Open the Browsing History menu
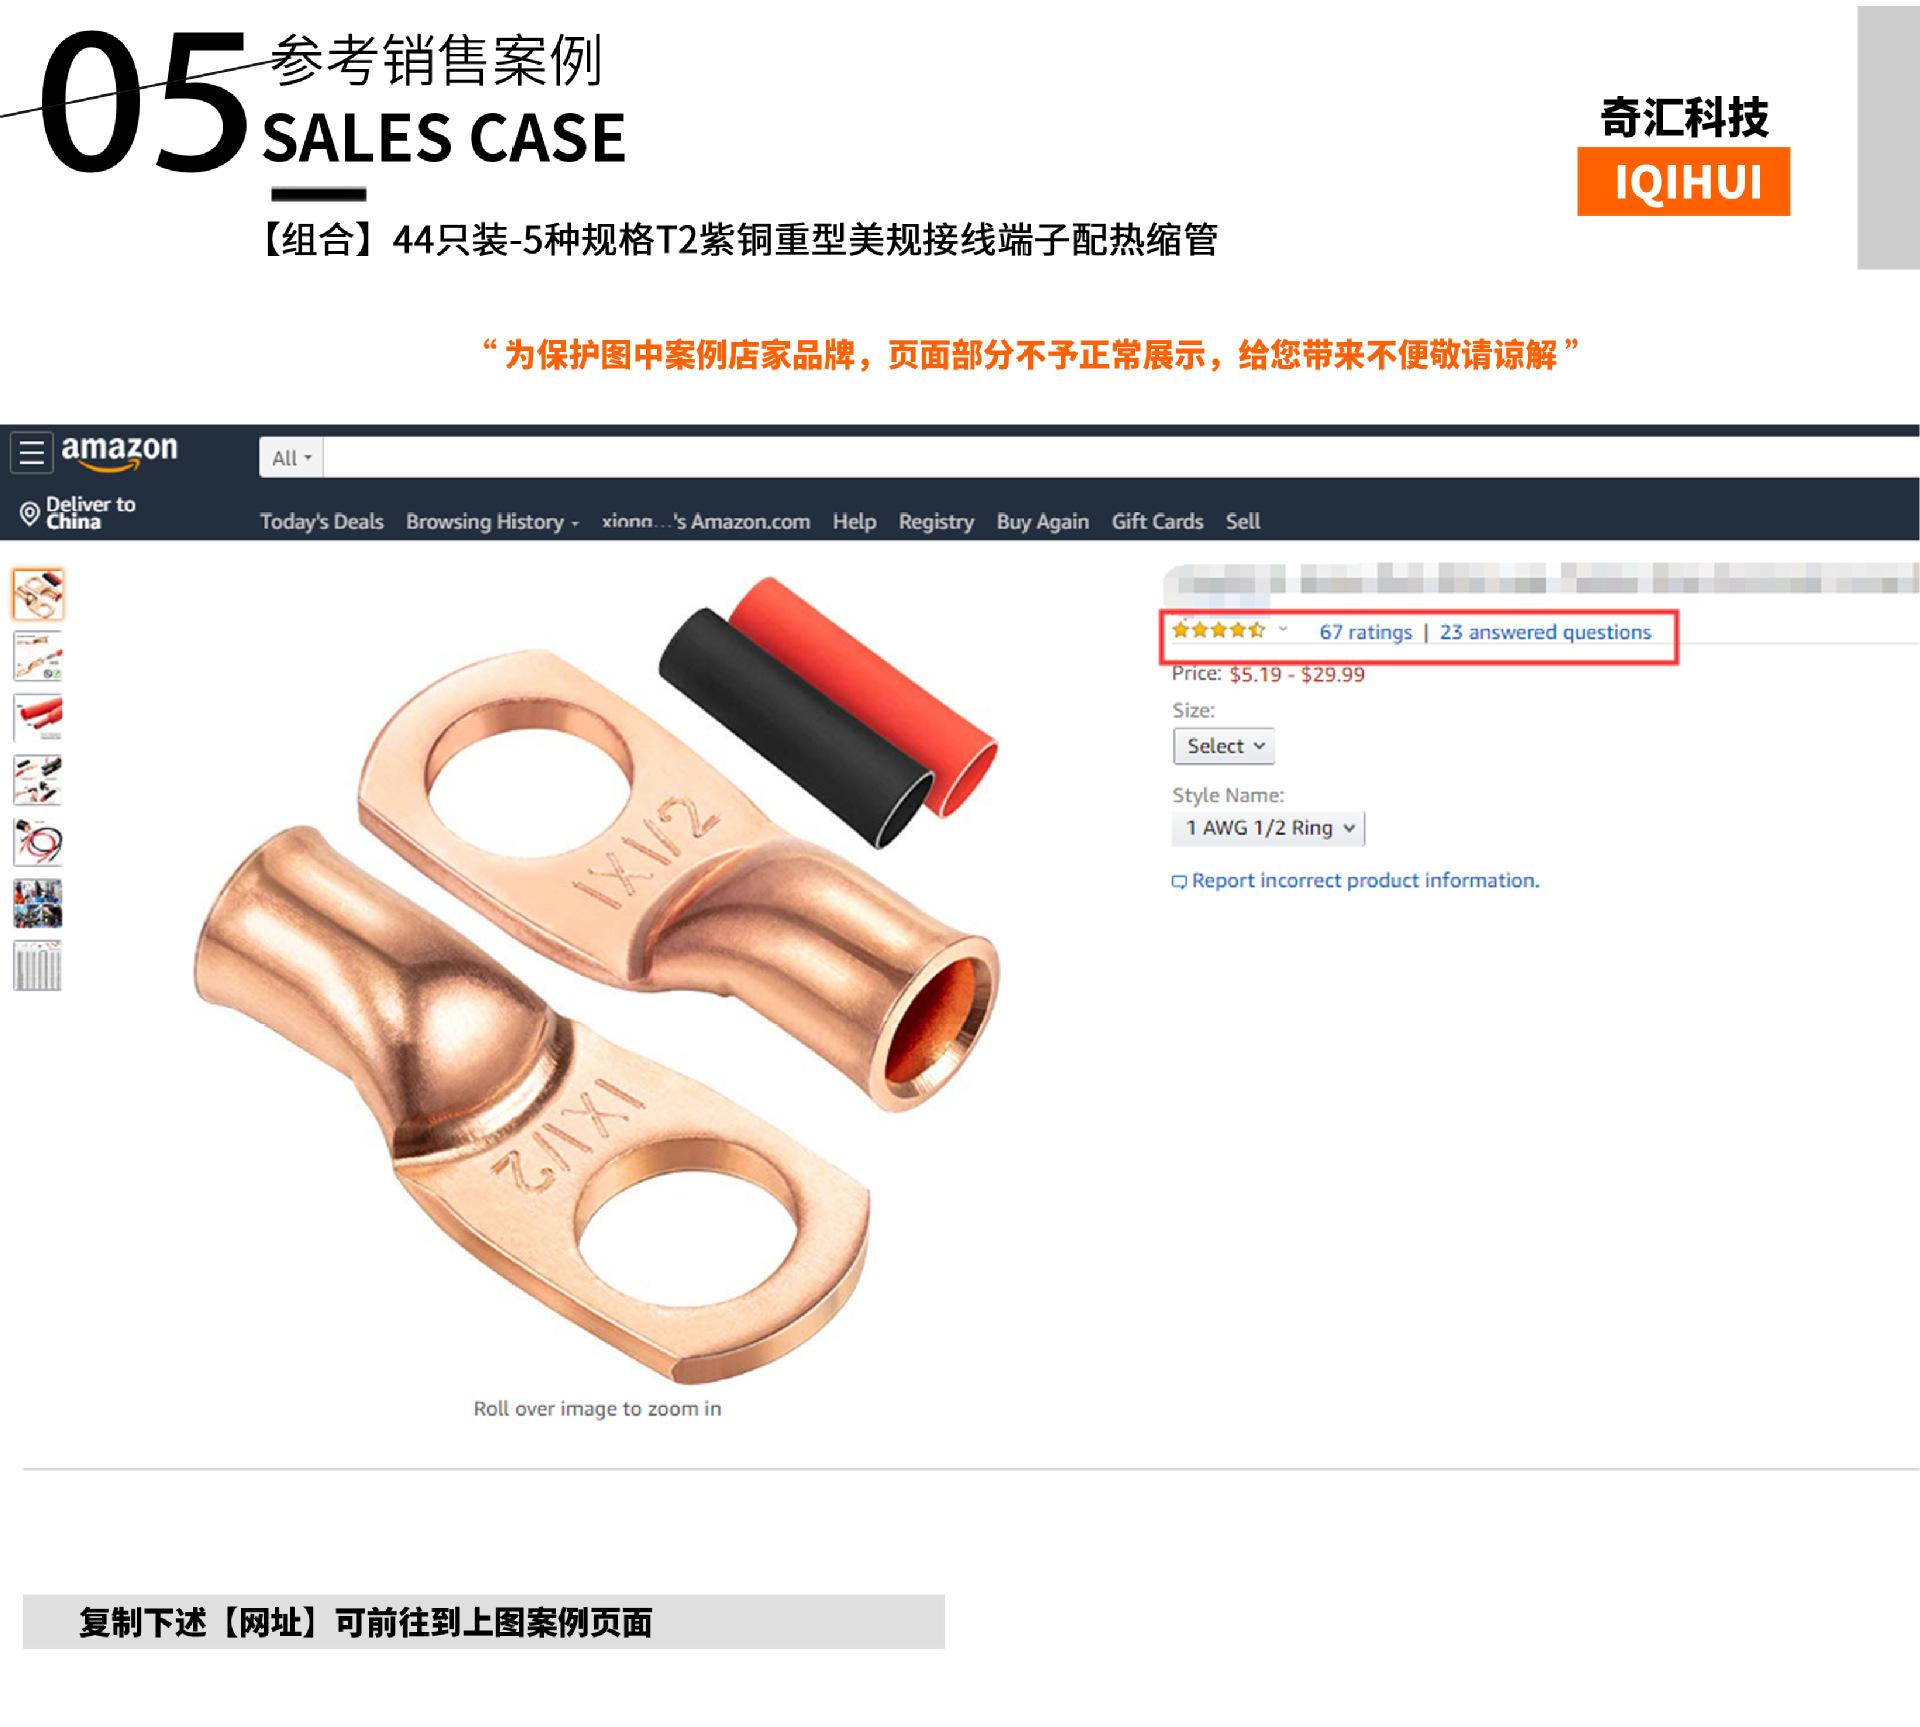Screen dimensions: 1920x1727 click(492, 521)
